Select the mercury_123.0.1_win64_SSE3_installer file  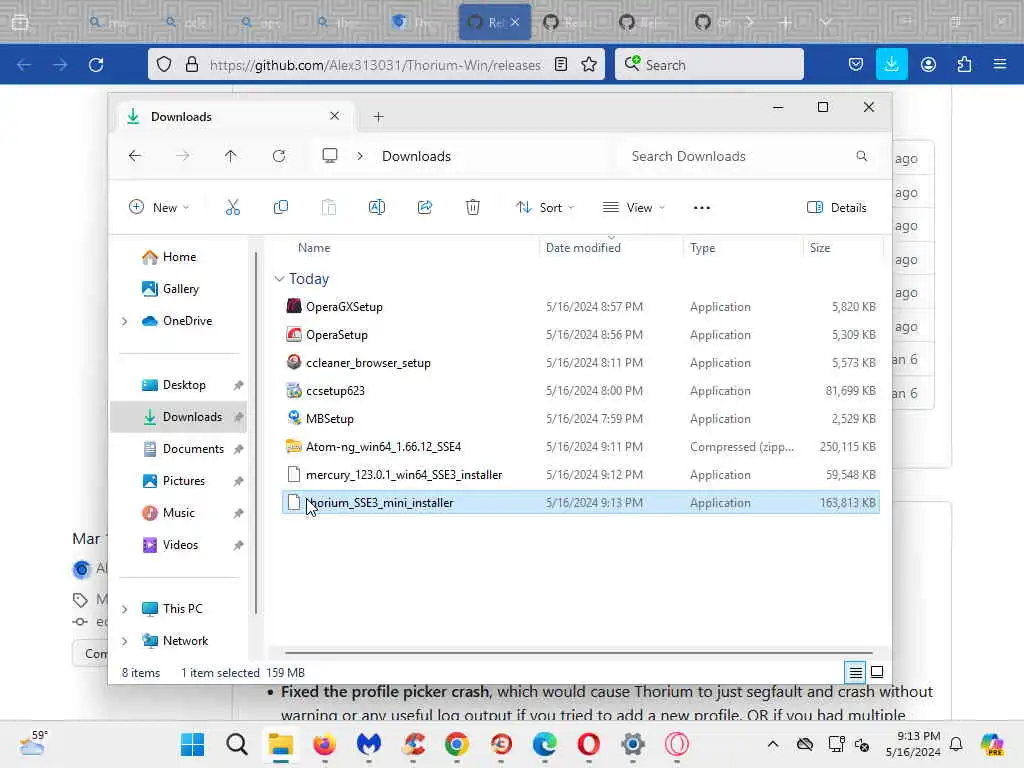(581, 475)
